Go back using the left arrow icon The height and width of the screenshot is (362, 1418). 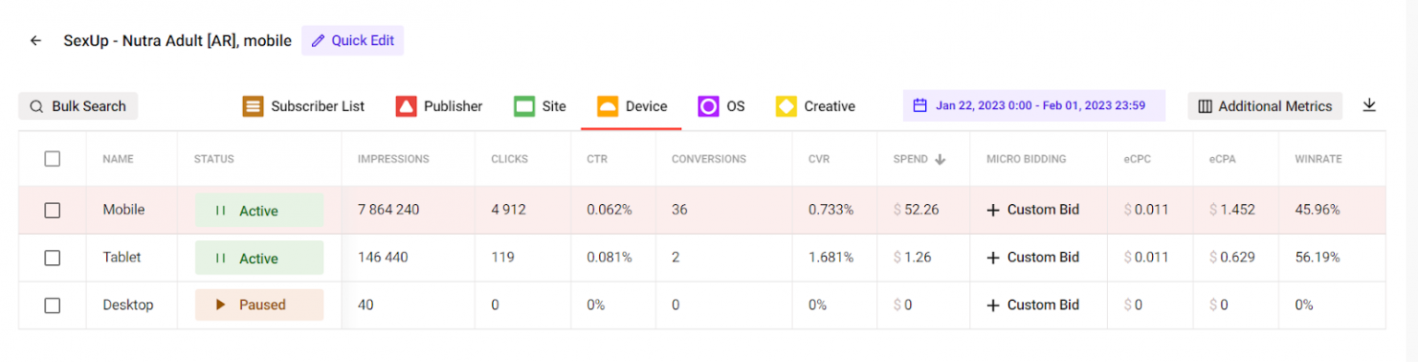pos(36,41)
